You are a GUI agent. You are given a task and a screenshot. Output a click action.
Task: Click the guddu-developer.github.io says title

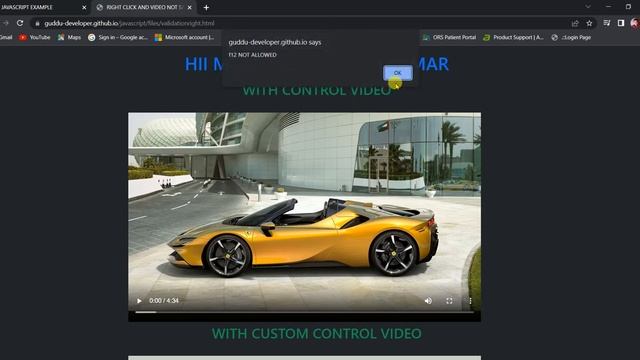(x=275, y=42)
